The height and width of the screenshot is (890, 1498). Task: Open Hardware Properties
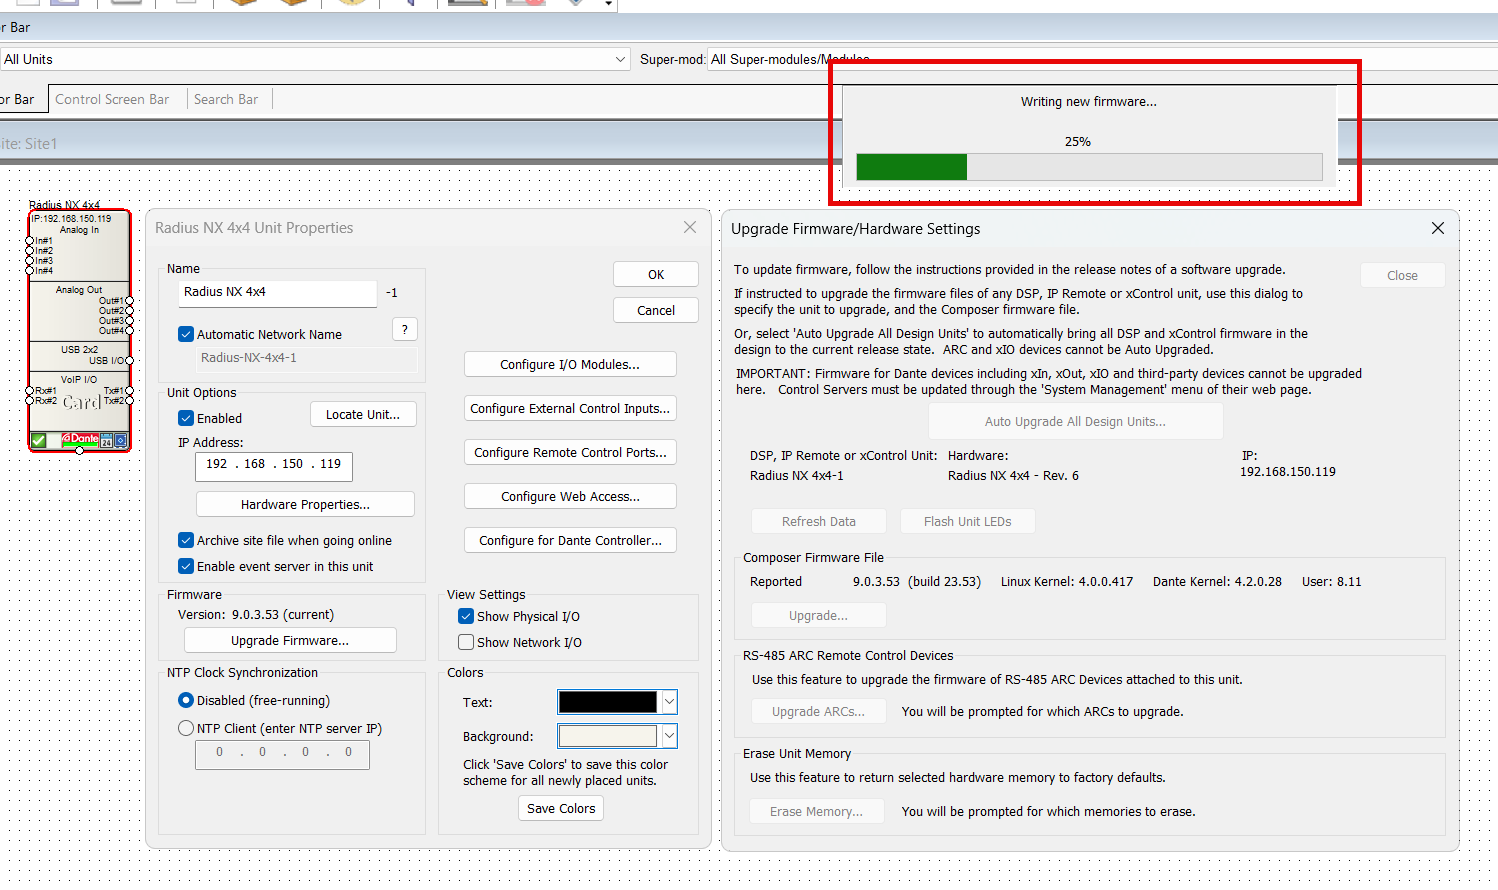coord(305,504)
